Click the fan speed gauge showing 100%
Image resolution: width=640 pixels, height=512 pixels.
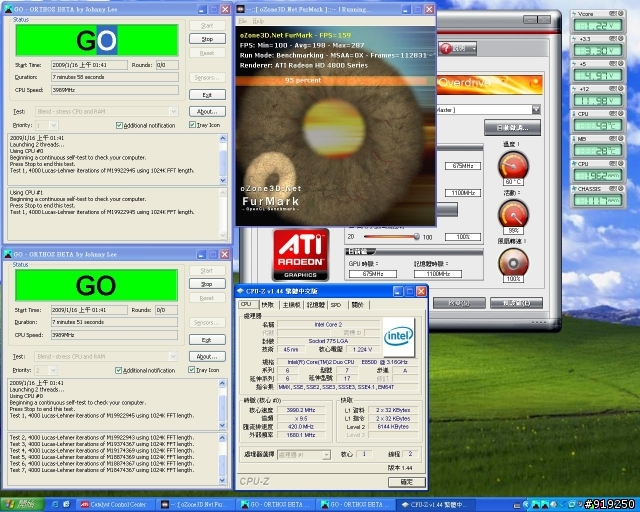point(513,263)
